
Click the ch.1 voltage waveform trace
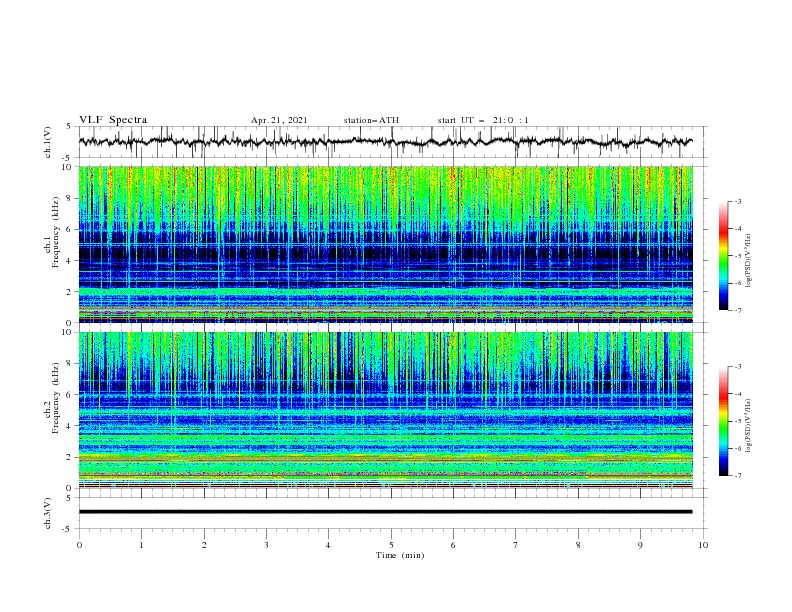click(x=385, y=142)
